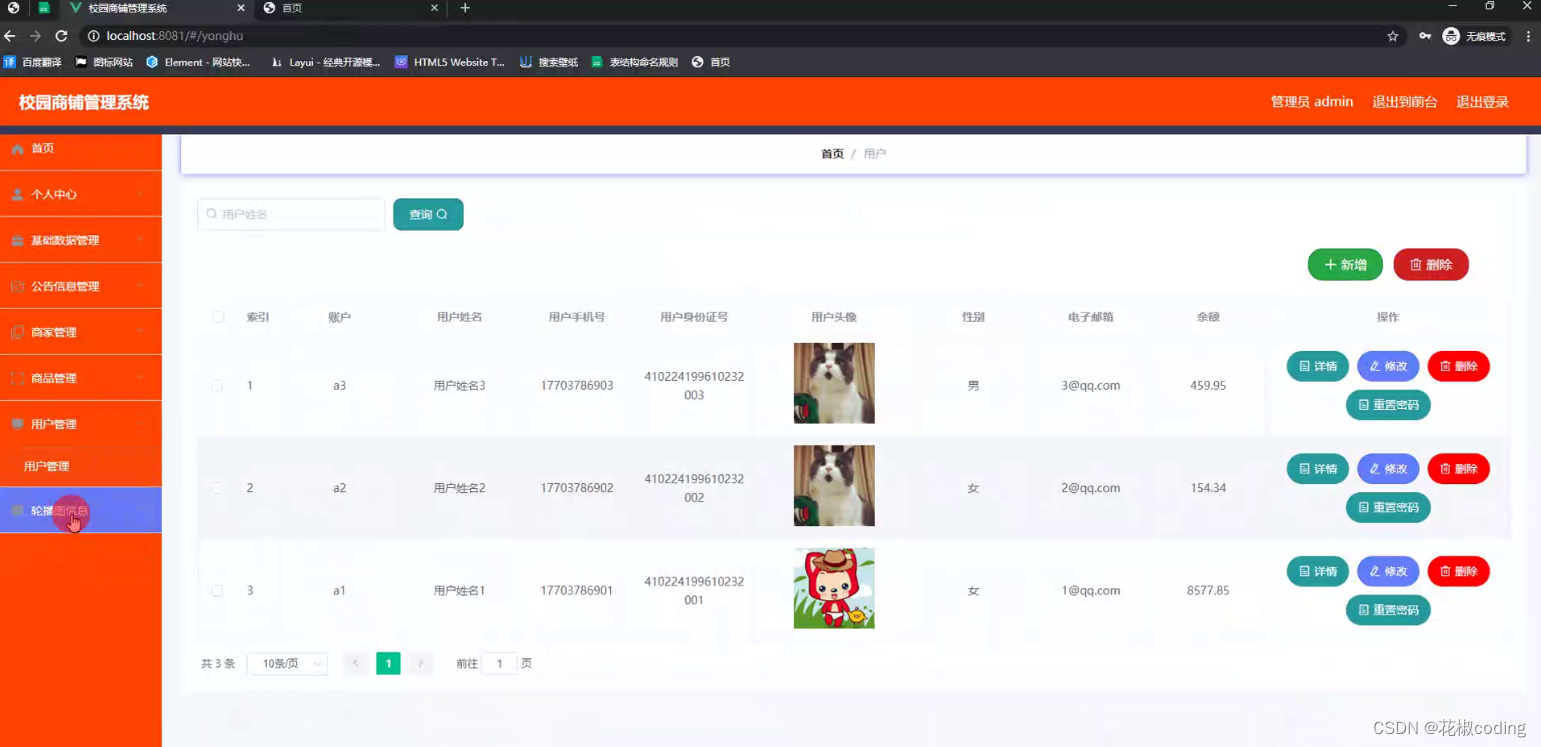
Task: Reload the page with refresh icon
Action: (61, 36)
